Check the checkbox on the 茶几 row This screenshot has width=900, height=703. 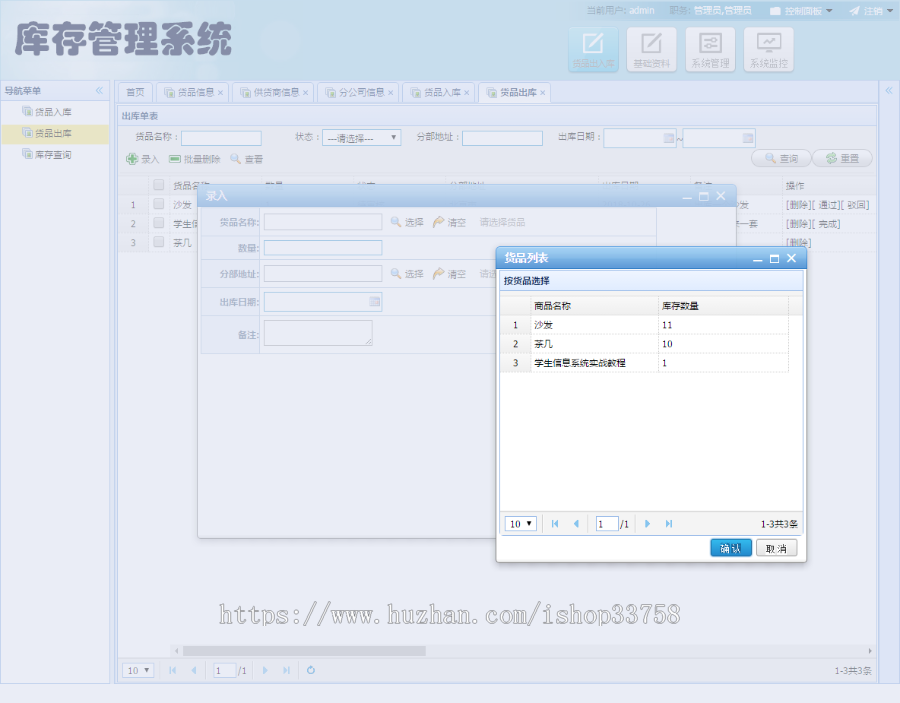coord(158,242)
